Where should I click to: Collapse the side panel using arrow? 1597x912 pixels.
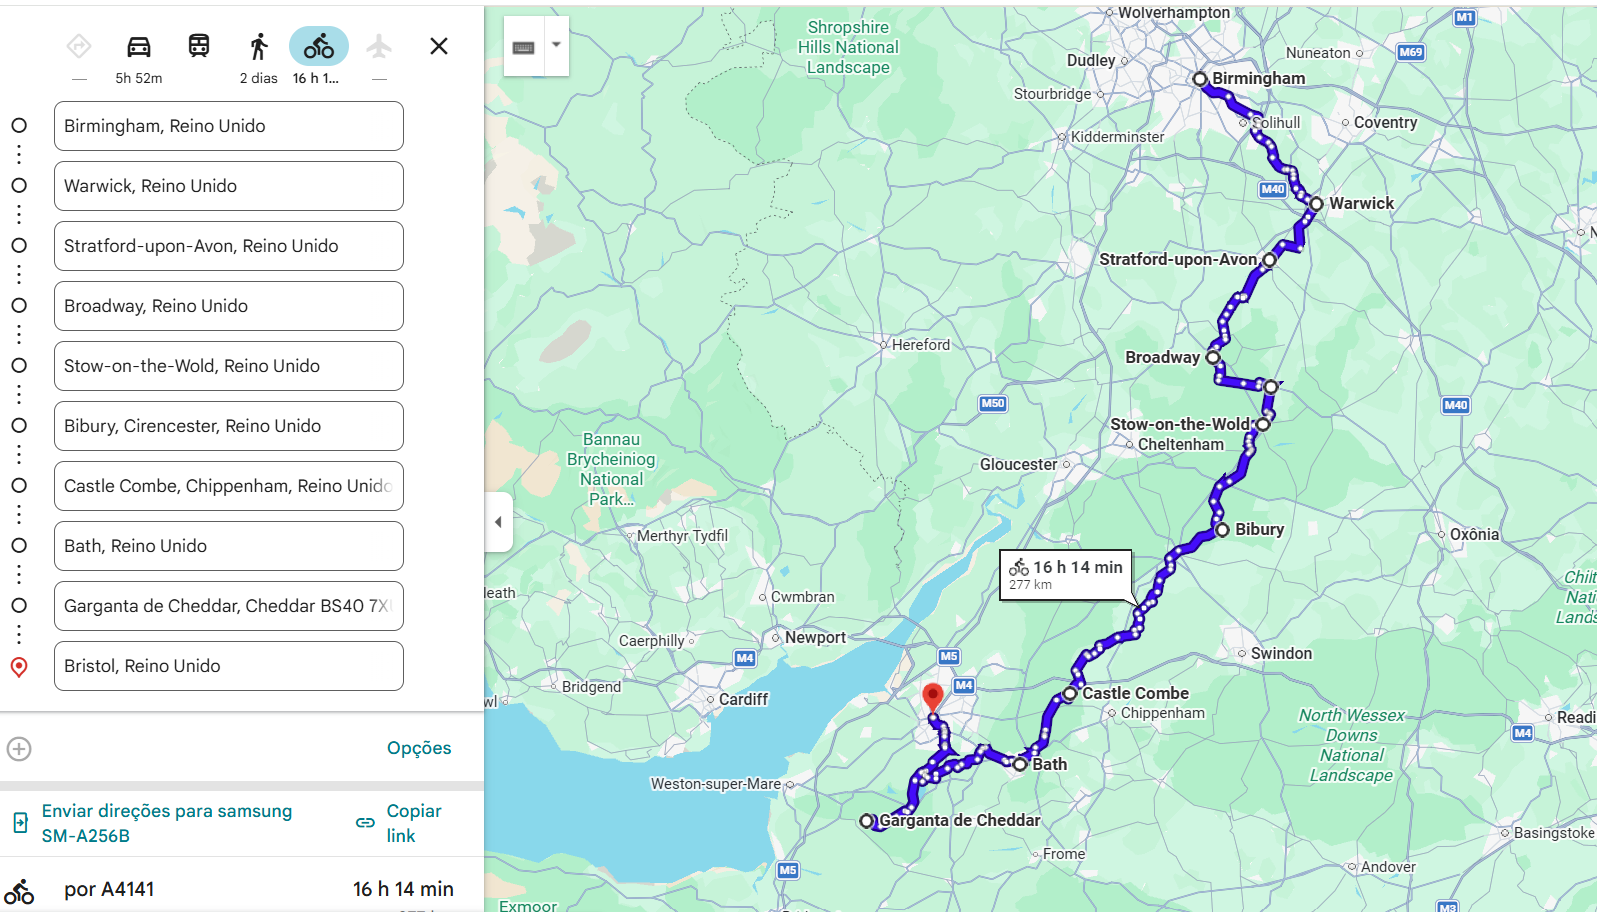click(x=498, y=522)
